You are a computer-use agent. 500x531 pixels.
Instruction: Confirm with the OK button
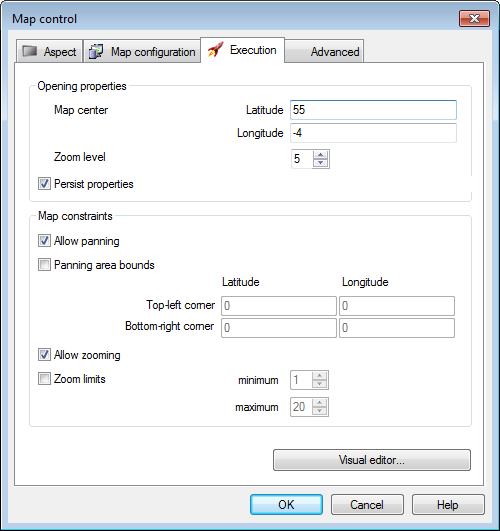click(286, 505)
